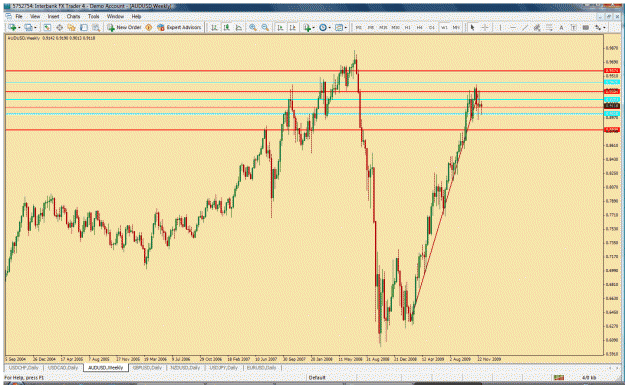Show the Market Watch window

click(47, 28)
